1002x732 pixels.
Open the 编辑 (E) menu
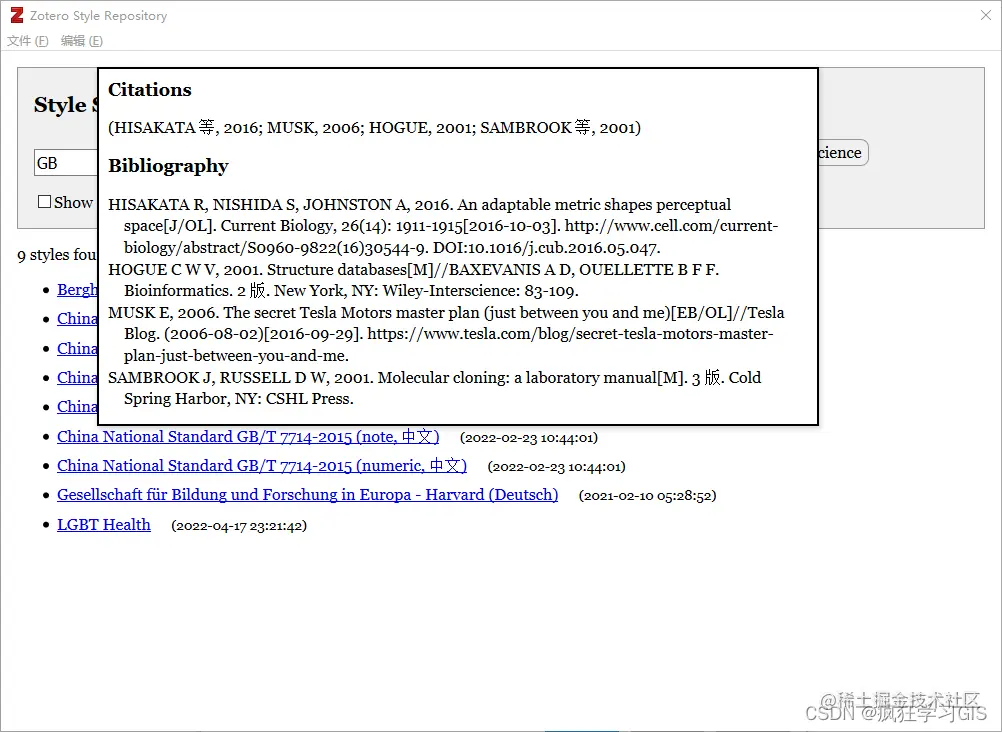coord(81,41)
